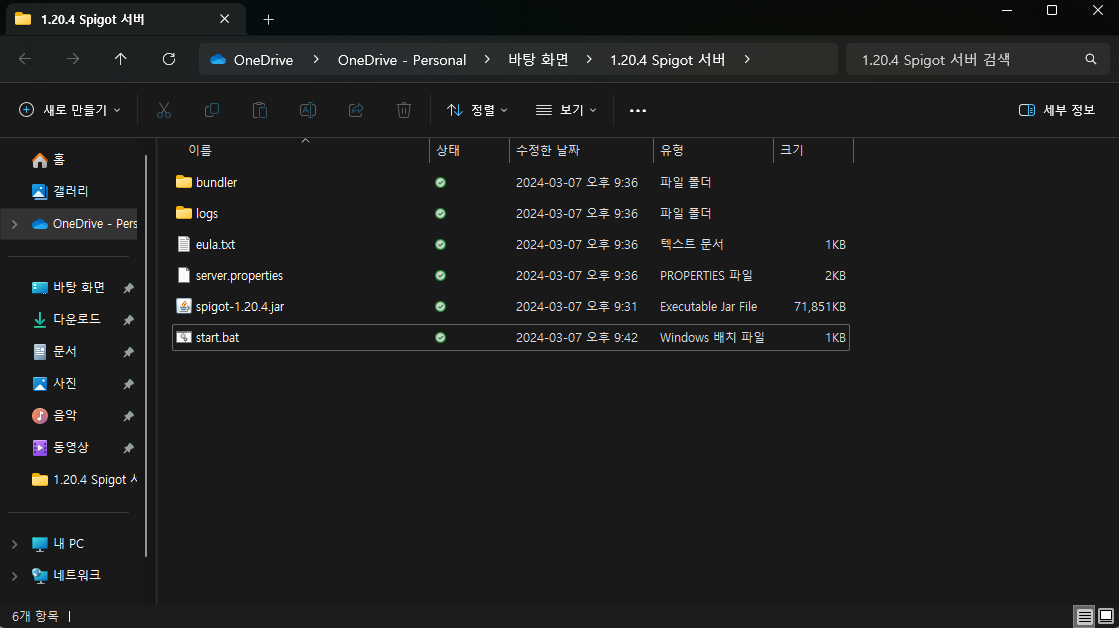Click the search magnifier icon

tap(1090, 59)
